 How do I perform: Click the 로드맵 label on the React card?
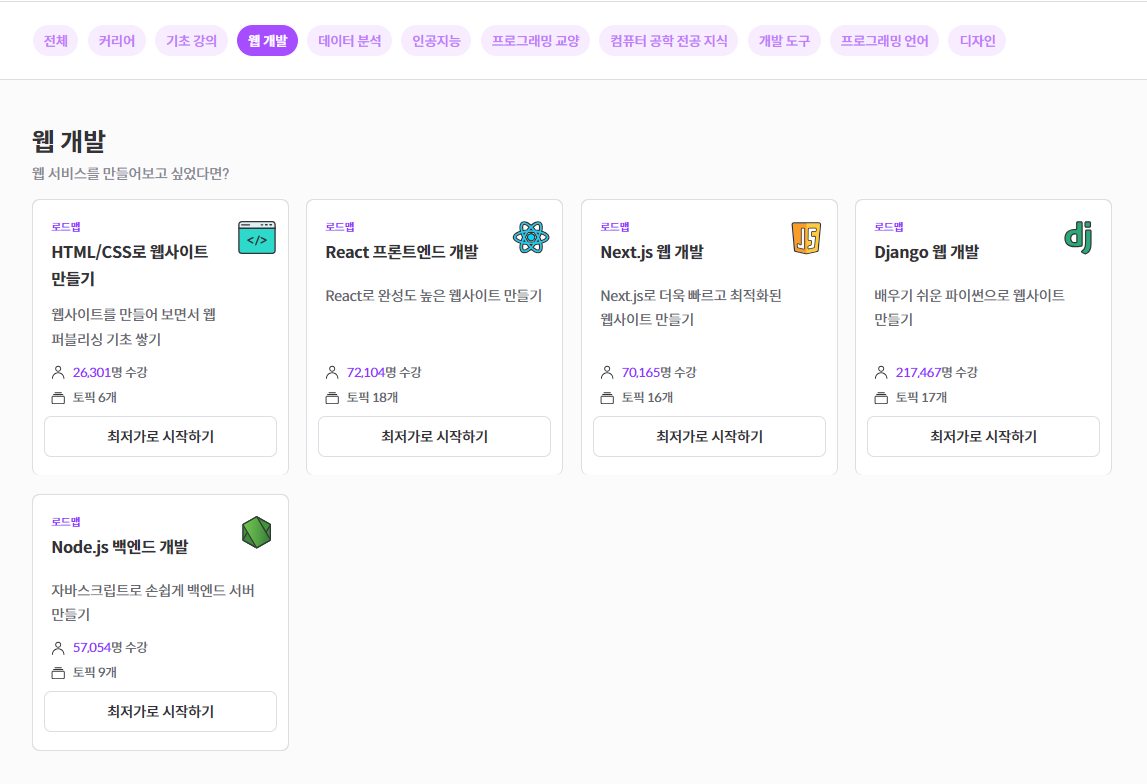point(340,227)
